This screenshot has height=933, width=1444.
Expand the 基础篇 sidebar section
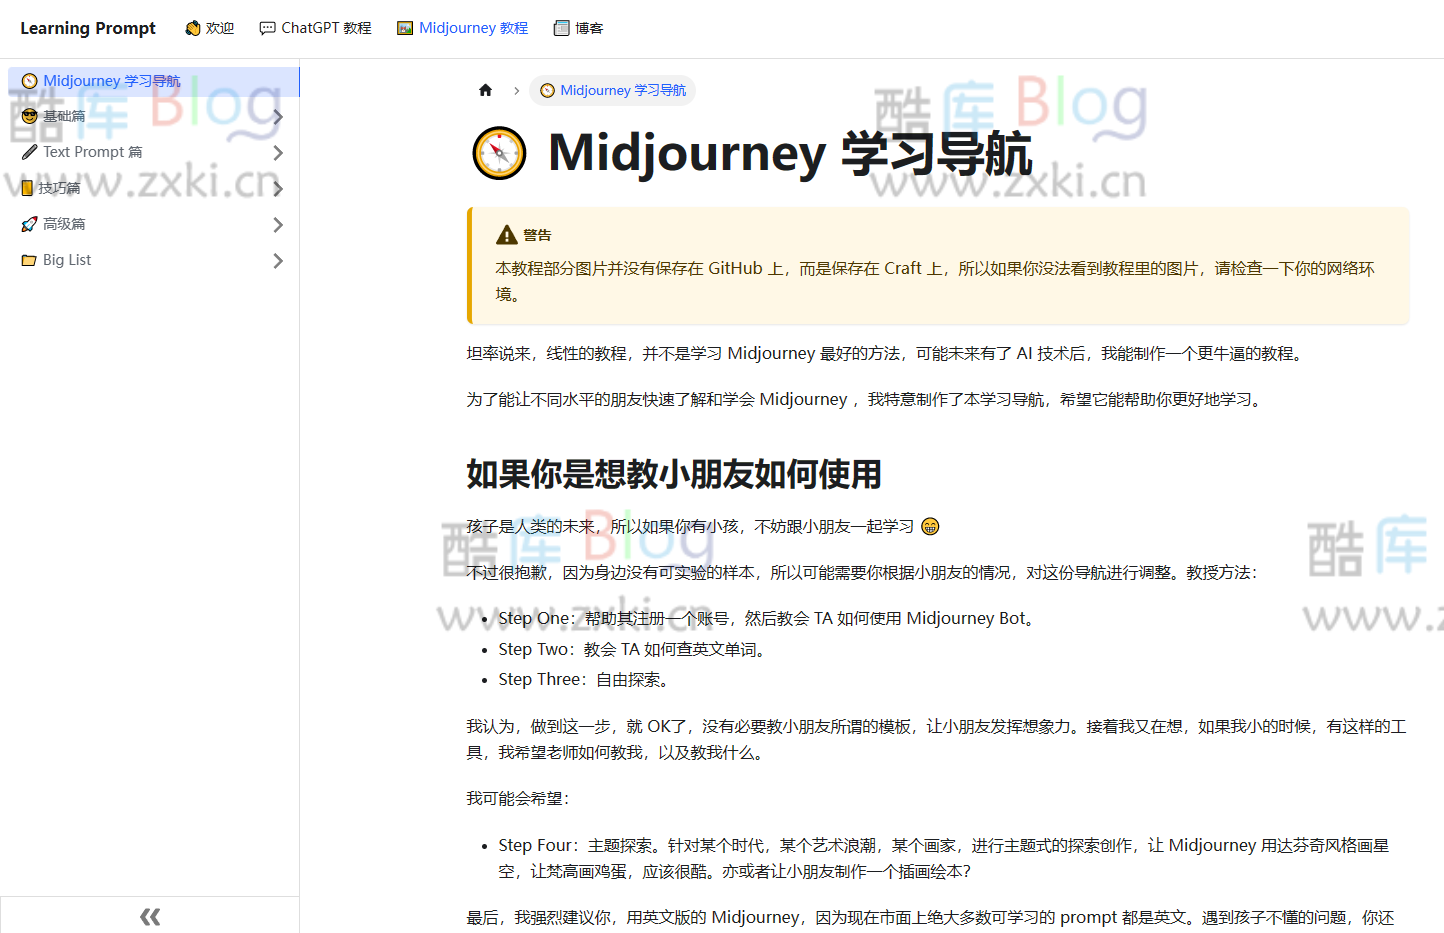[x=278, y=116]
